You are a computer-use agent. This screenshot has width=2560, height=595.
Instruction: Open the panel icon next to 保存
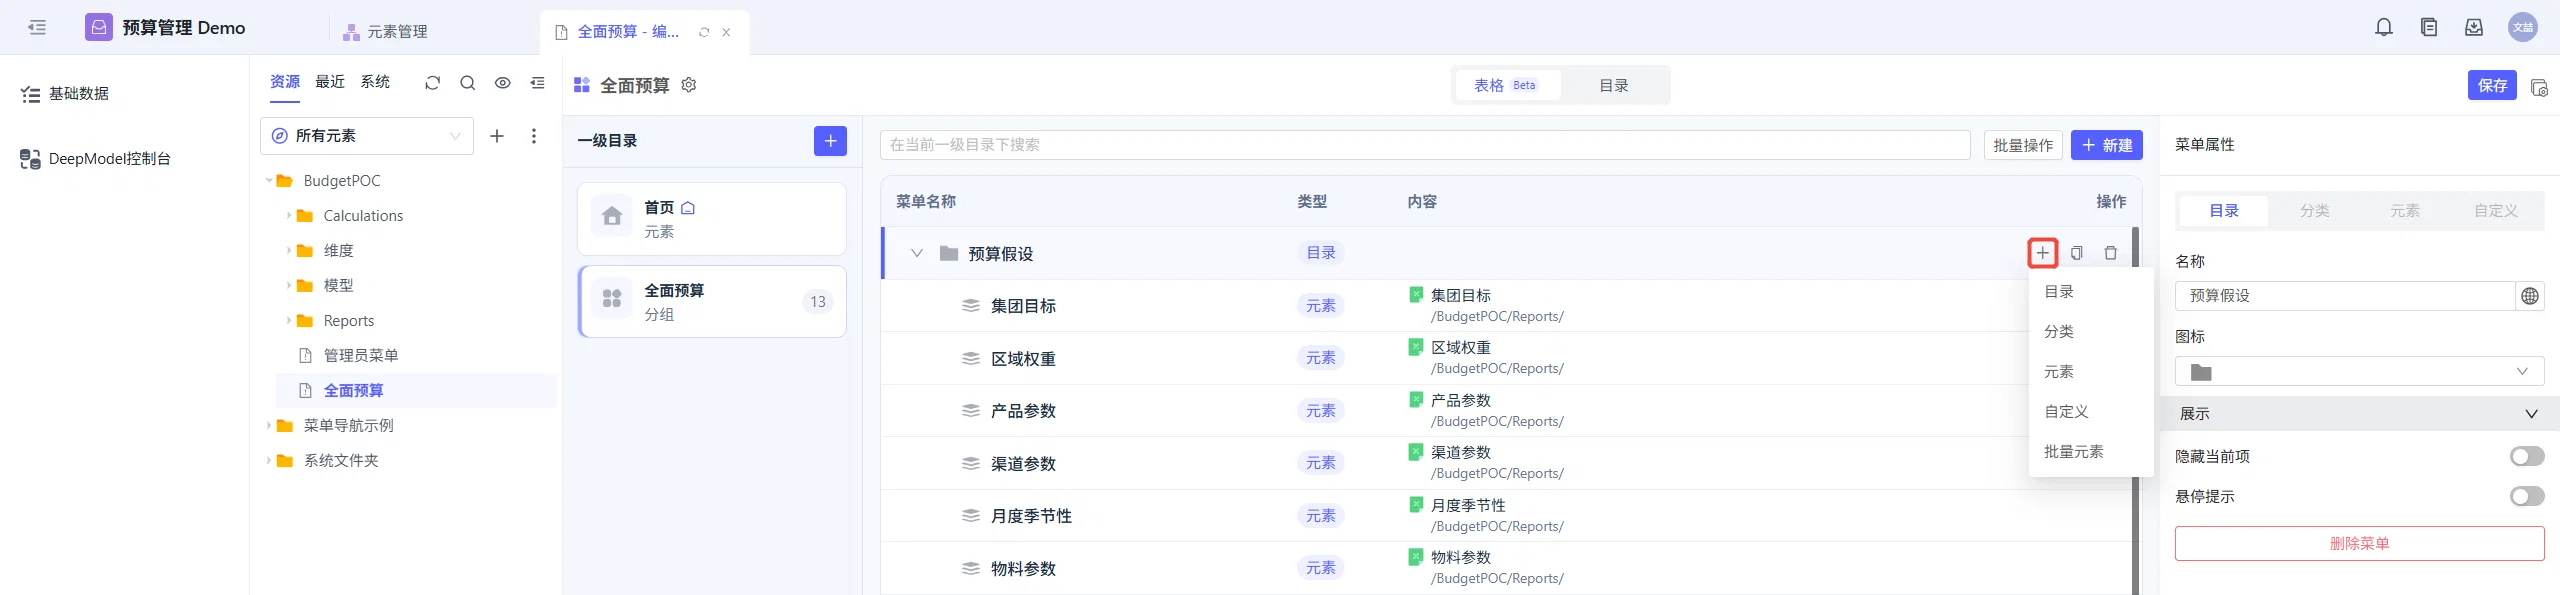tap(2539, 87)
